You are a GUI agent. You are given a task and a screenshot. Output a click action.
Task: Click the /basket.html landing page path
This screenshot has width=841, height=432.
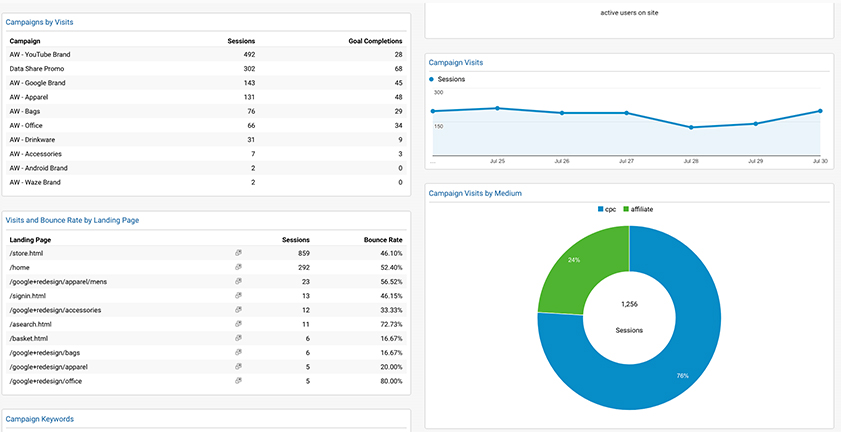pyautogui.click(x=29, y=338)
